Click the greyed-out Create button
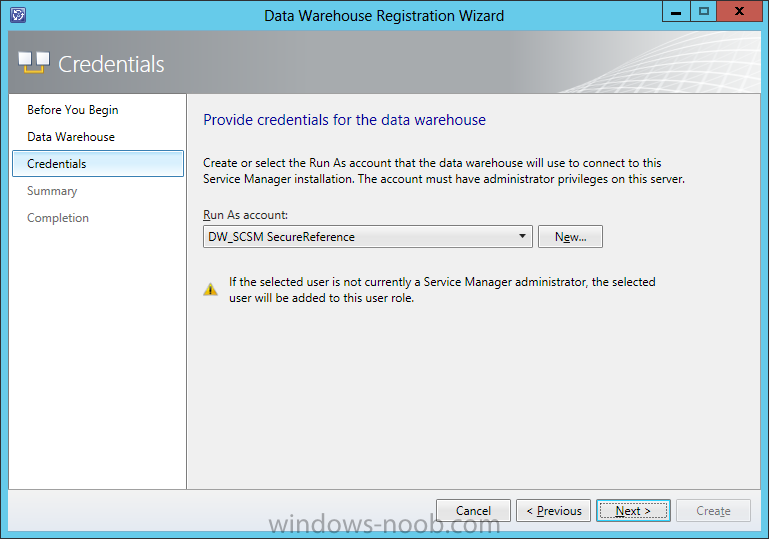Image resolution: width=769 pixels, height=539 pixels. 713,511
